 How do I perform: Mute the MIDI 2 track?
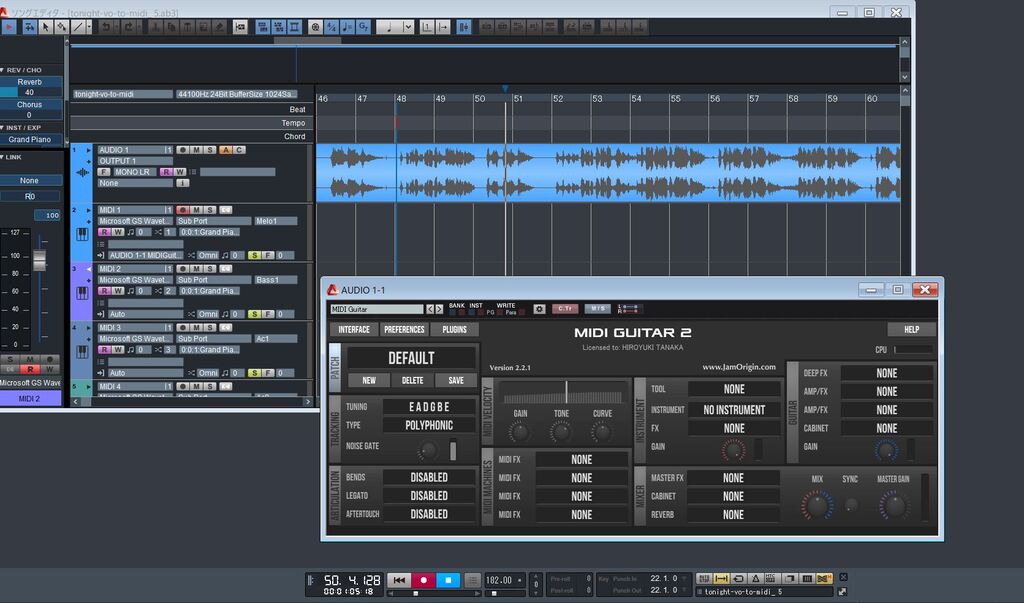pos(197,269)
